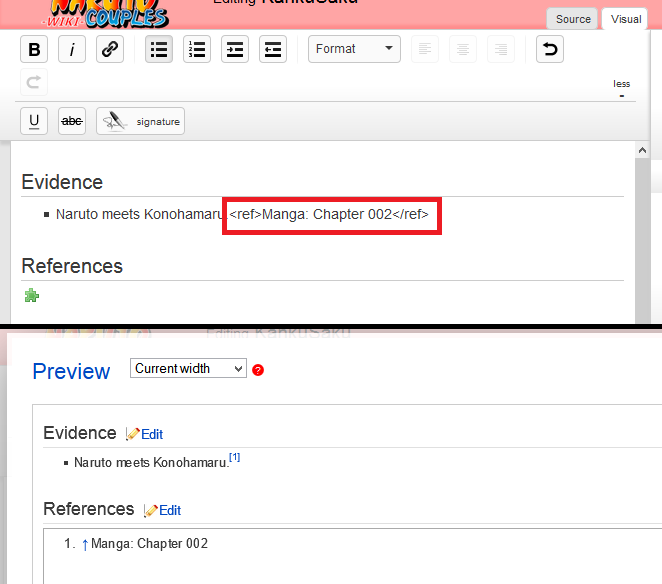Click the Naruto Couples Wiki logo
This screenshot has width=662, height=584.
(x=106, y=15)
